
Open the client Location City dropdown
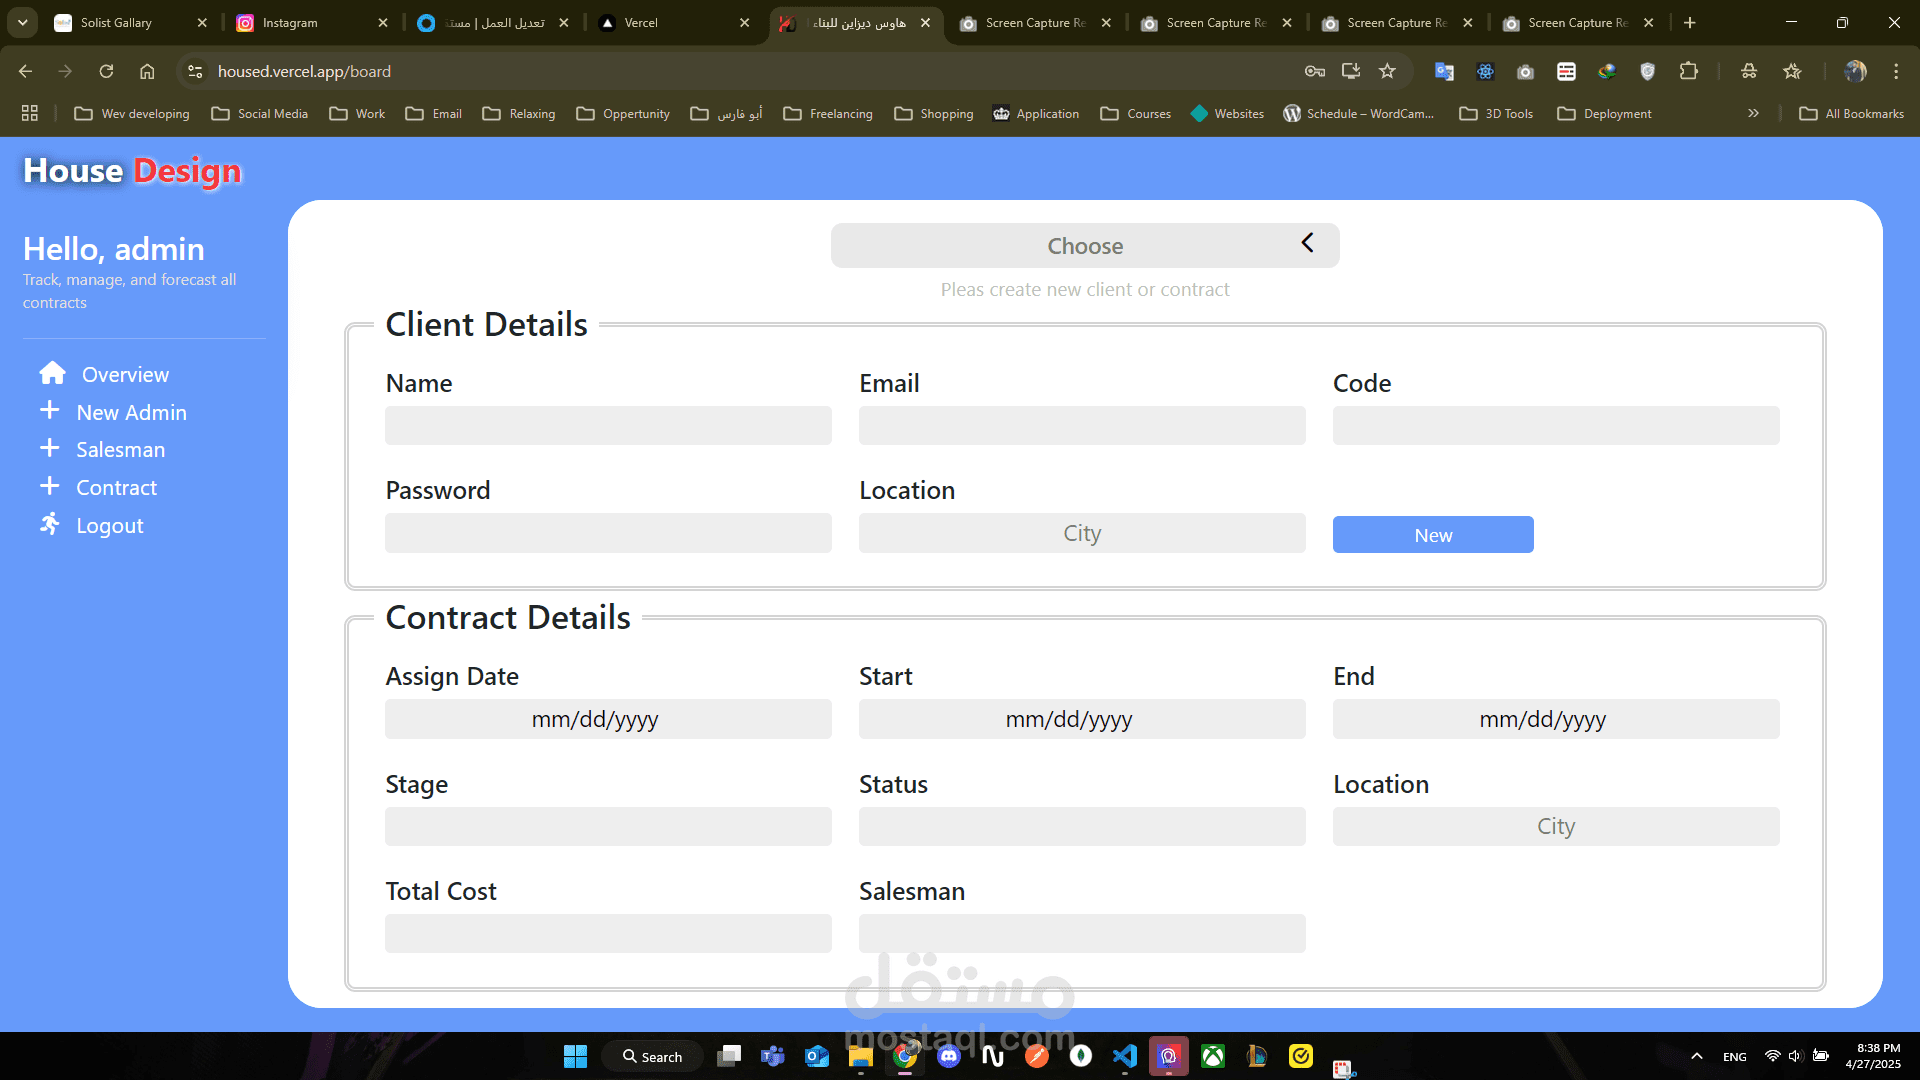[1081, 533]
